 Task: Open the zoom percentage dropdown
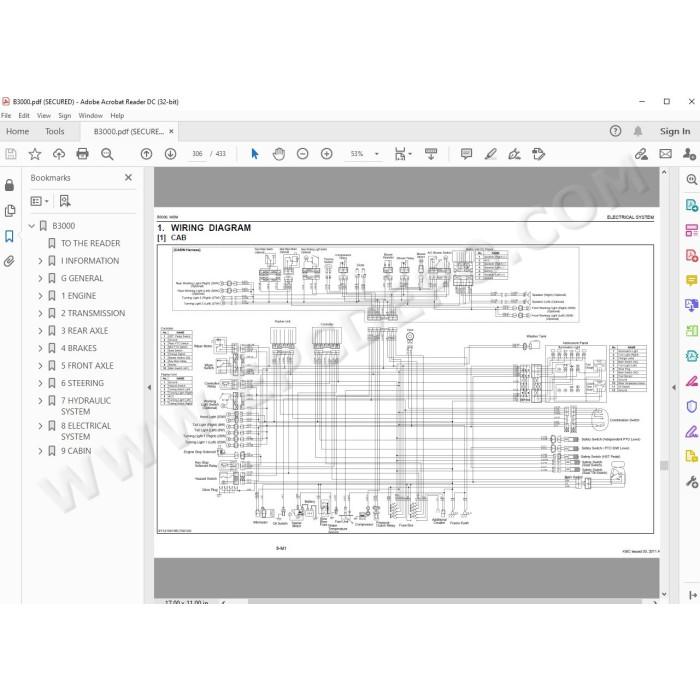377,154
